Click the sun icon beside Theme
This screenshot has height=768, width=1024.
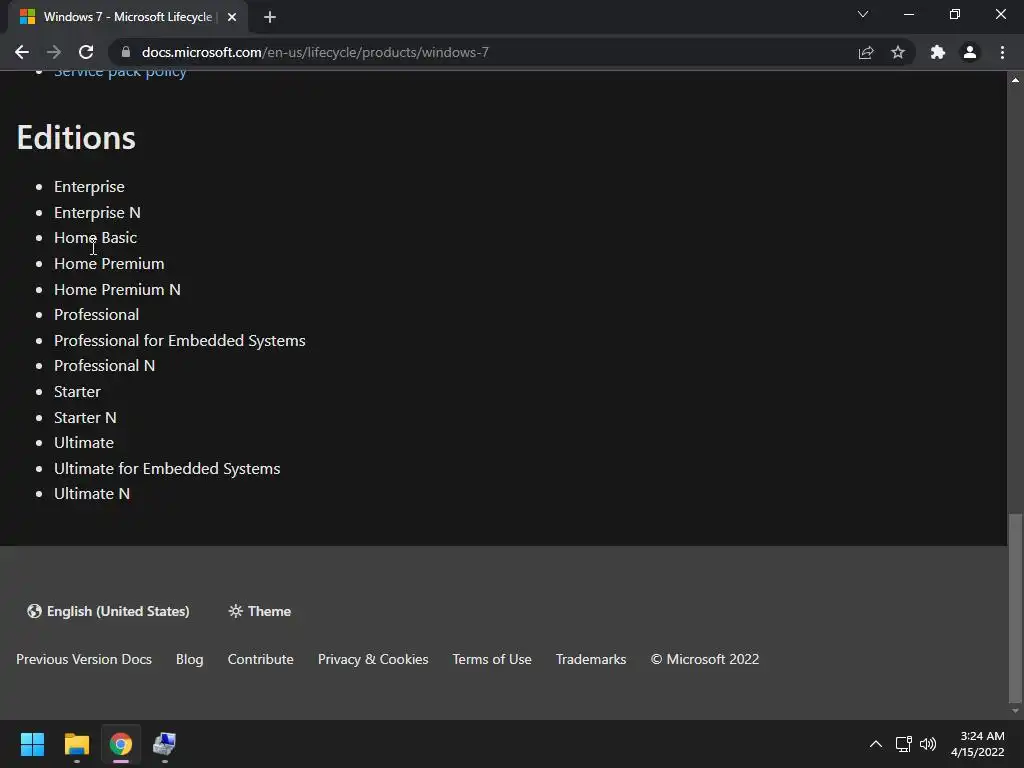click(x=235, y=611)
